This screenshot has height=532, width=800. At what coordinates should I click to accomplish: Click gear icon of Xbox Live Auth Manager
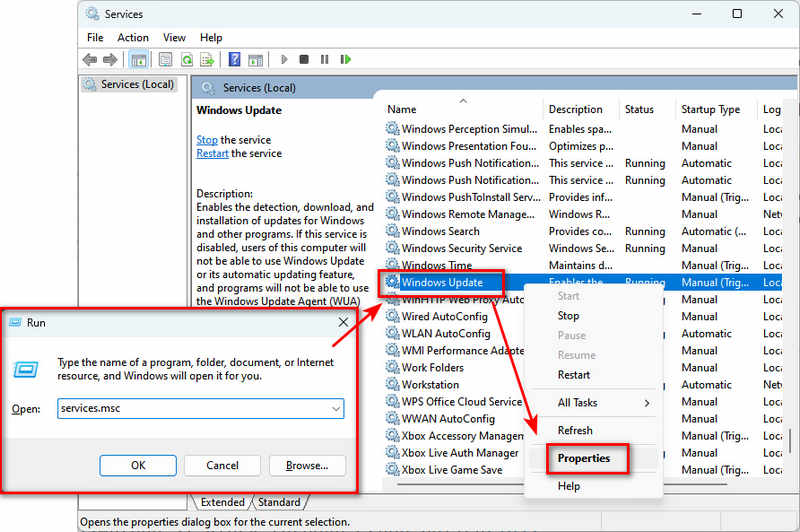click(392, 452)
